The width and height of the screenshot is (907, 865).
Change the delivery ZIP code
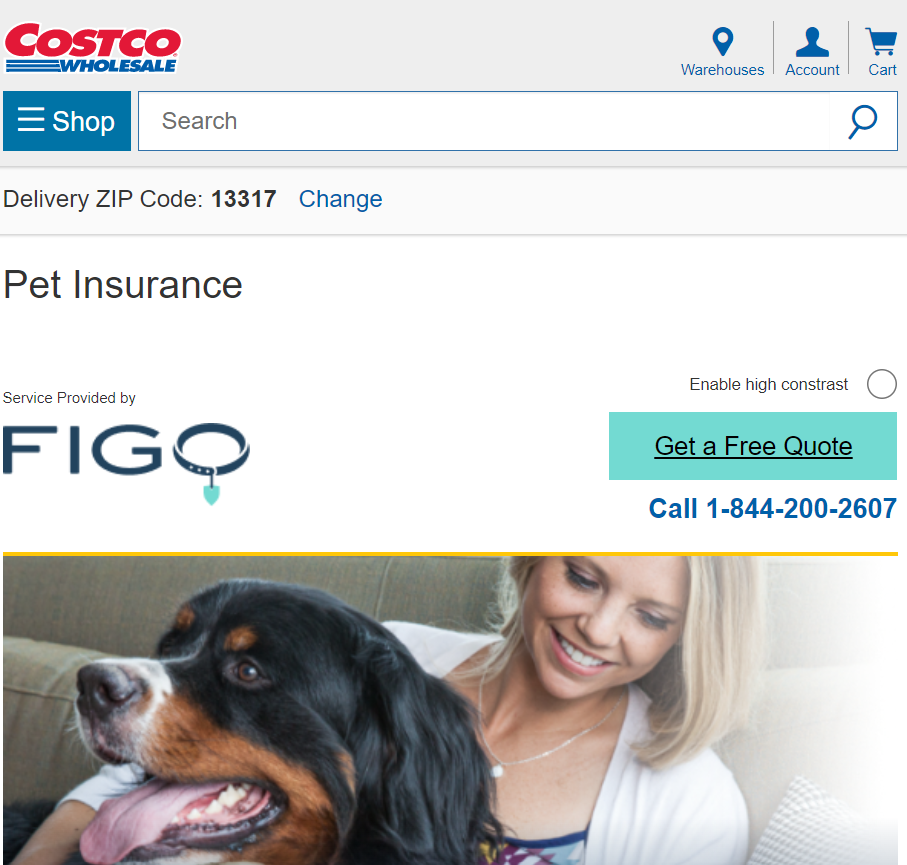340,199
